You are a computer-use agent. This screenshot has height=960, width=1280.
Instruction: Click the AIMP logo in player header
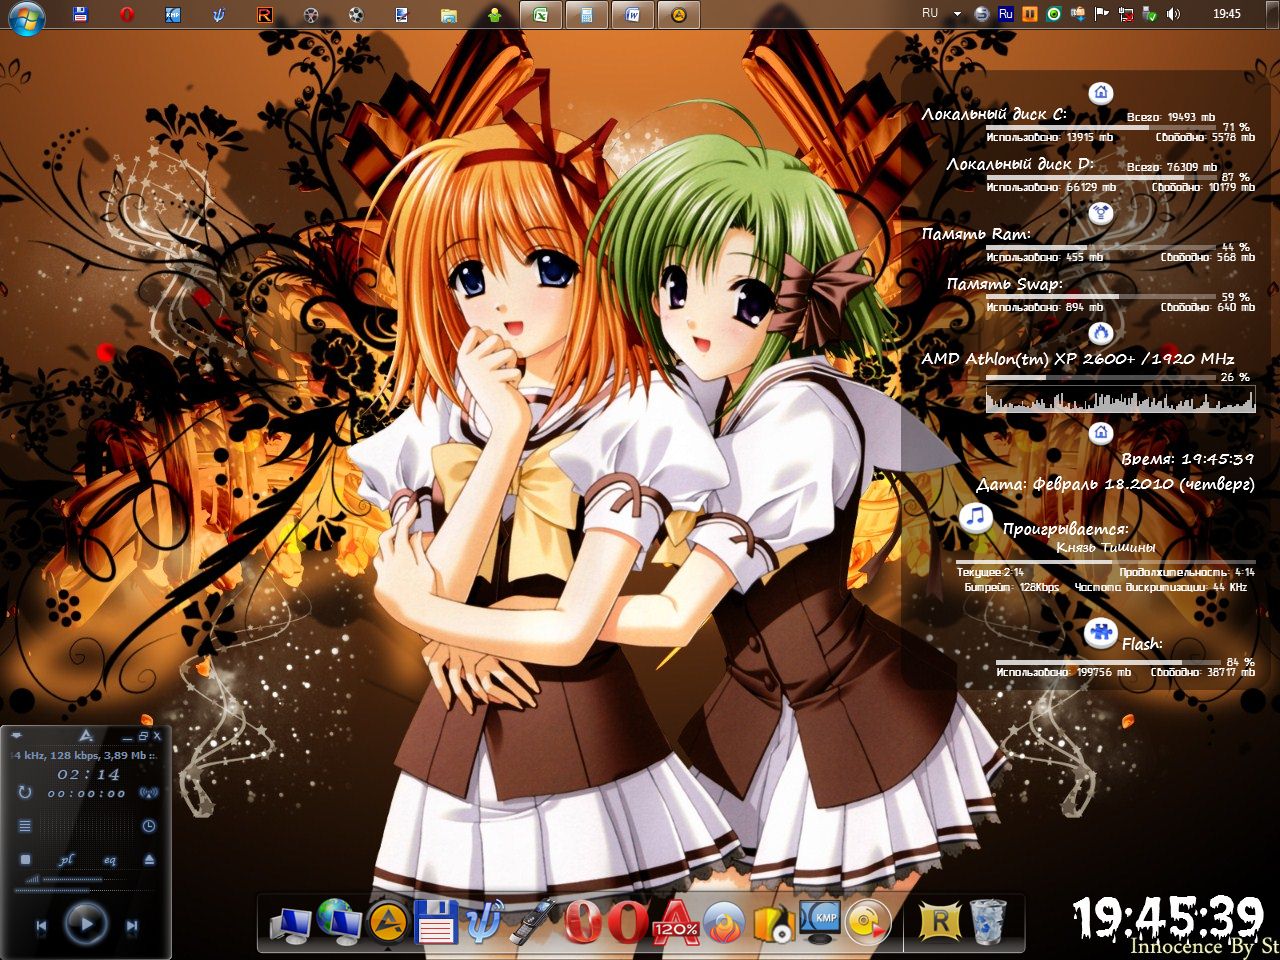coord(86,736)
